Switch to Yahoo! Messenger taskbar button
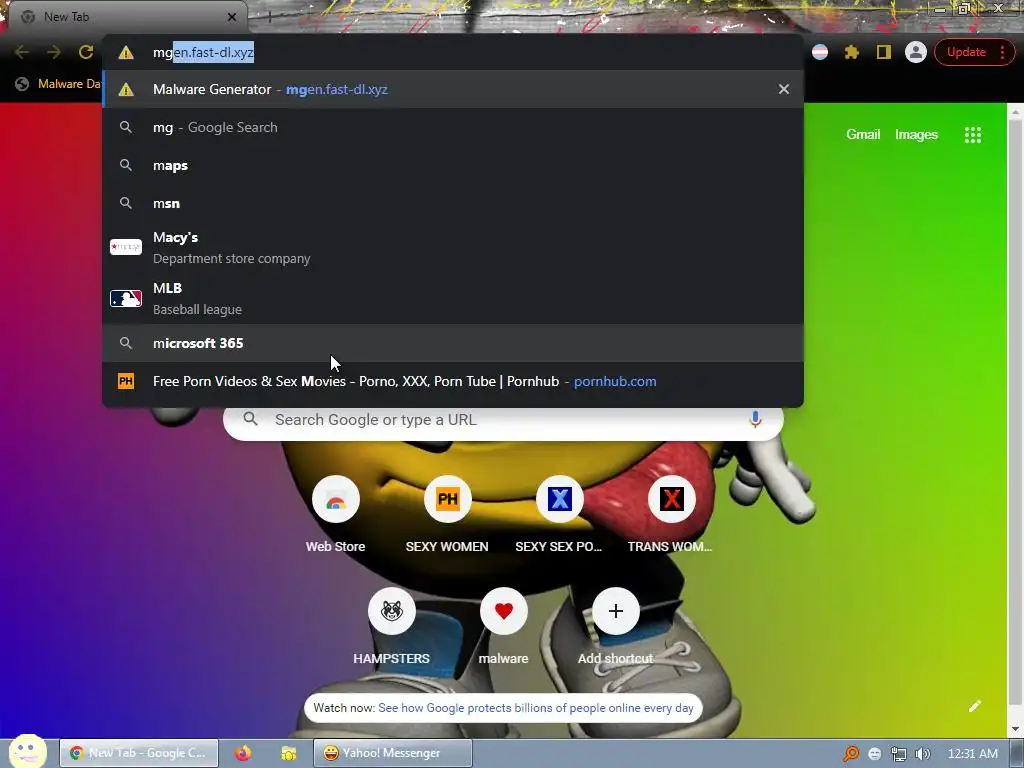The height and width of the screenshot is (768, 1024). pos(392,753)
